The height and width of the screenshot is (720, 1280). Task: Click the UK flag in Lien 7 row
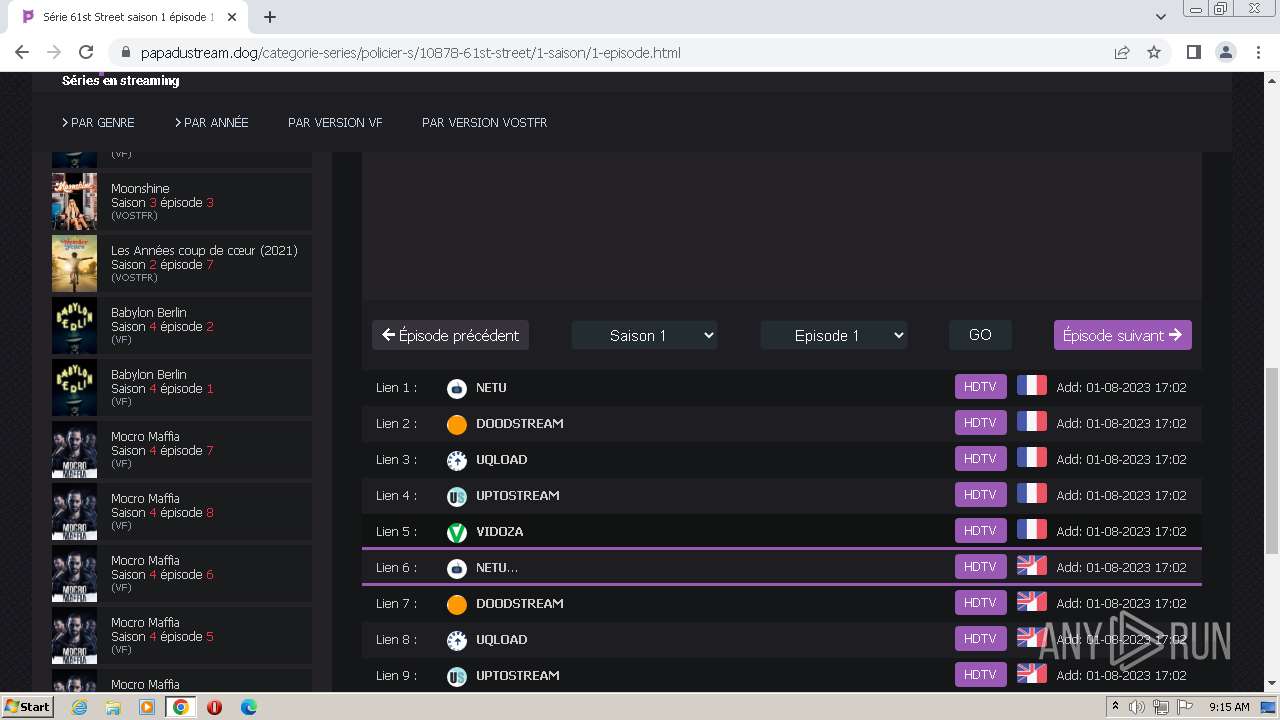click(x=1031, y=602)
